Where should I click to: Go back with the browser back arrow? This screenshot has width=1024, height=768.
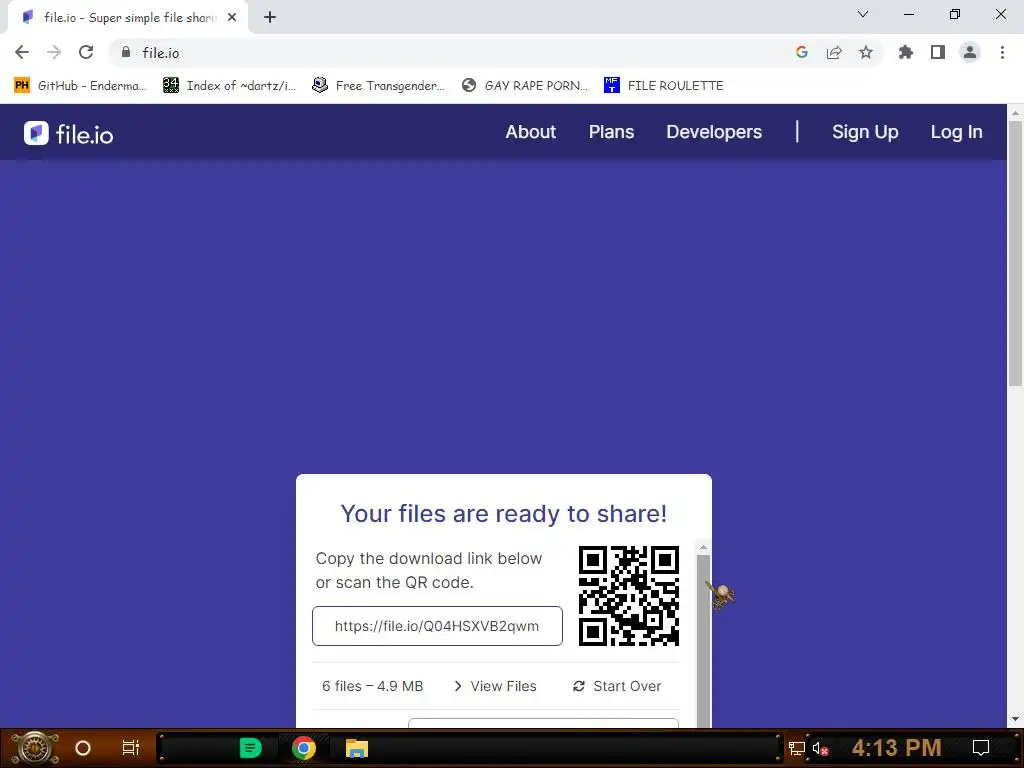click(22, 52)
